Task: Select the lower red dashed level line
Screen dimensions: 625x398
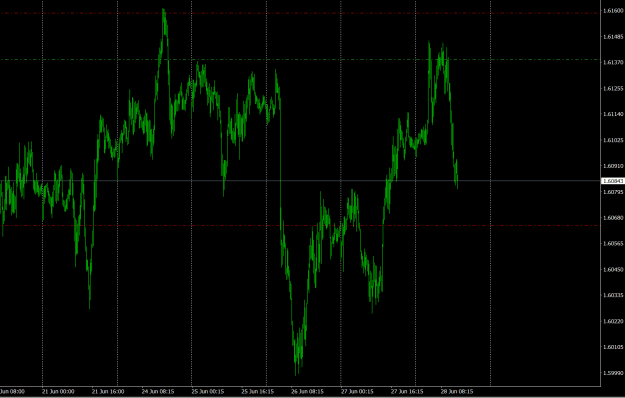Action: coord(300,225)
